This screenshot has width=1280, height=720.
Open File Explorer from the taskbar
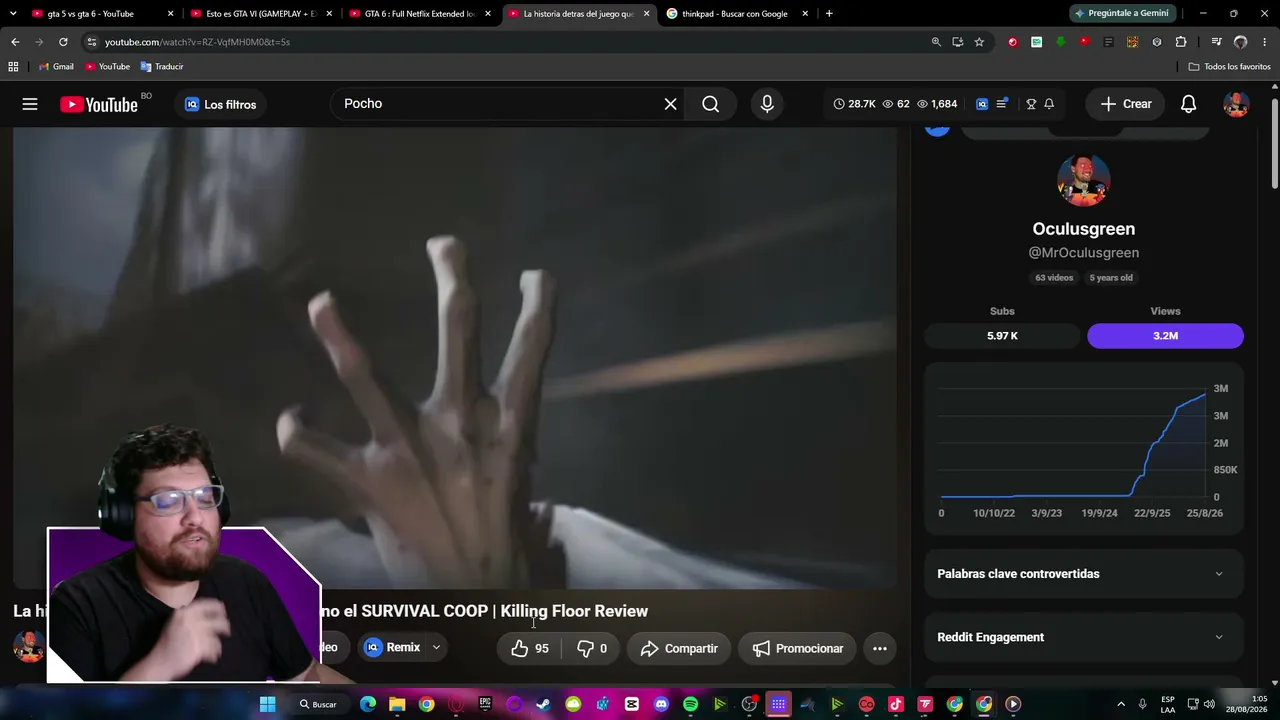397,704
